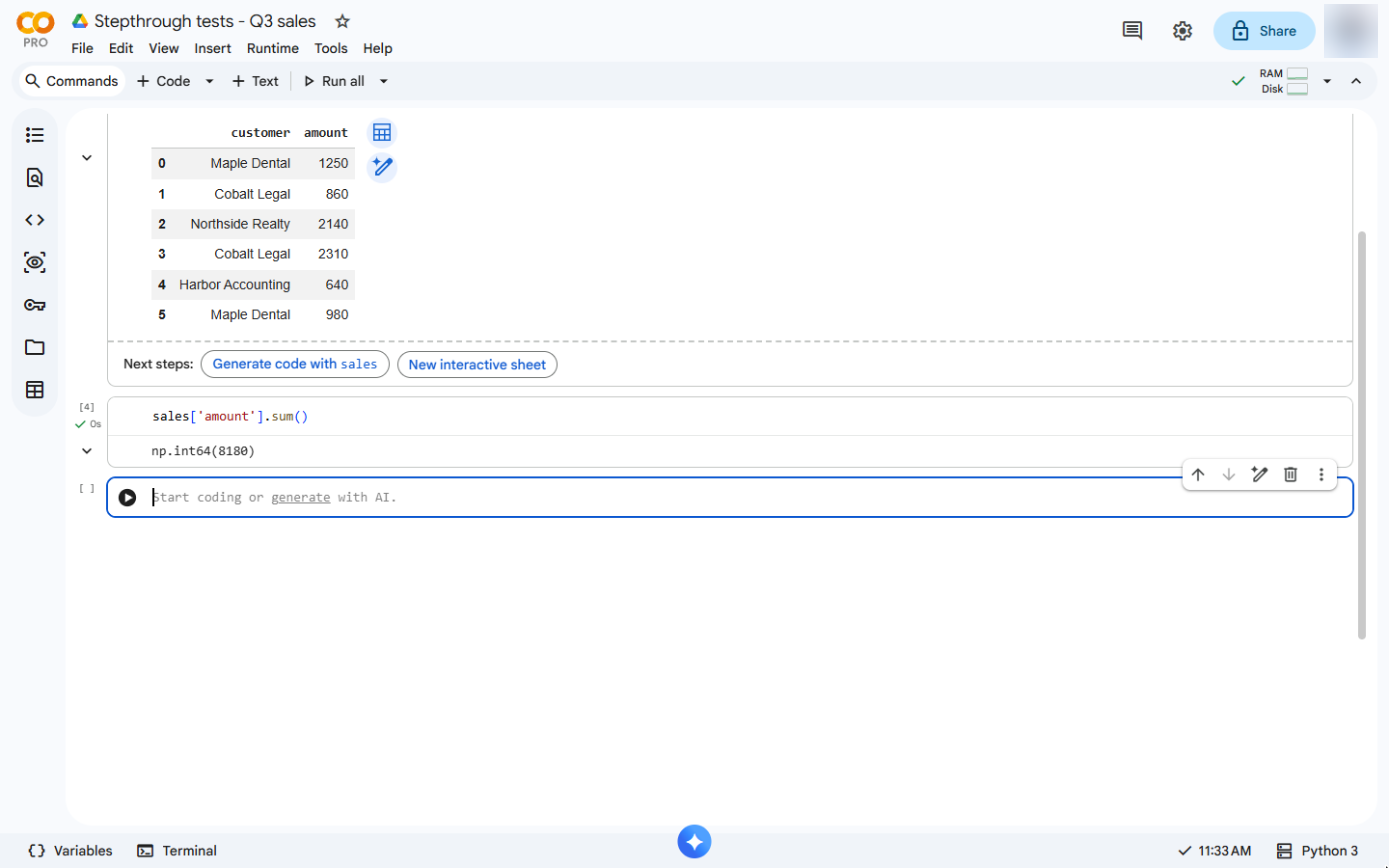Delete the selected cell
This screenshot has height=868, width=1389.
(1291, 475)
